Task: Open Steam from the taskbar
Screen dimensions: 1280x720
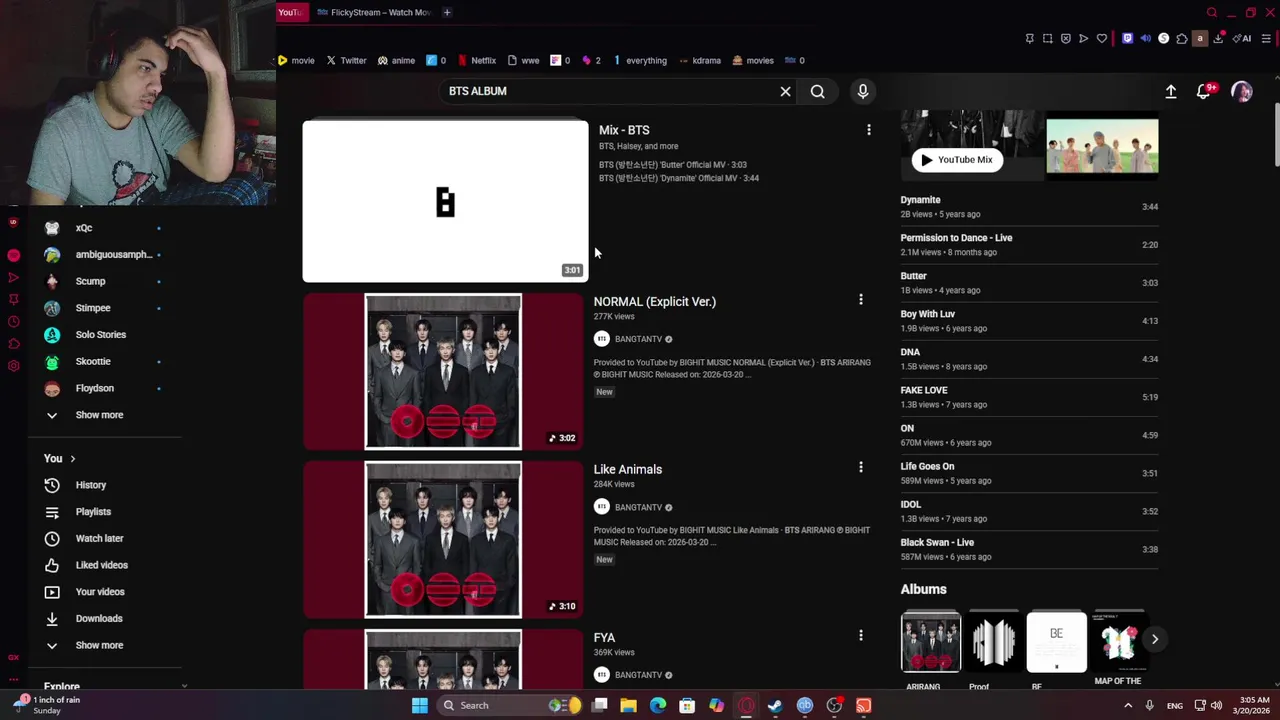Action: tap(775, 706)
